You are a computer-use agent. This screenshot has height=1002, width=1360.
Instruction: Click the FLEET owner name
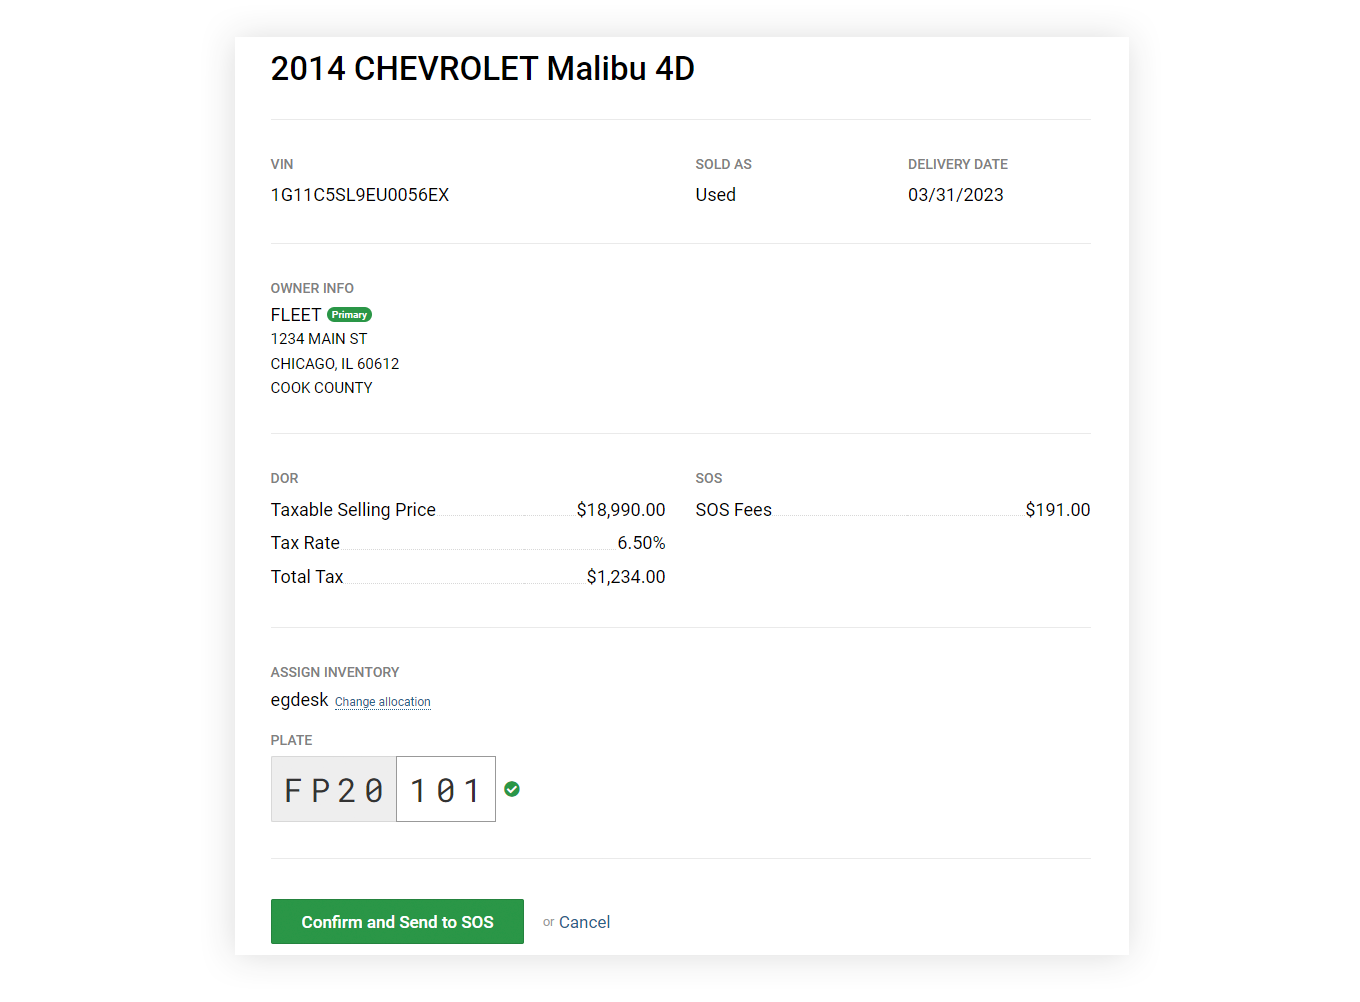(x=296, y=315)
